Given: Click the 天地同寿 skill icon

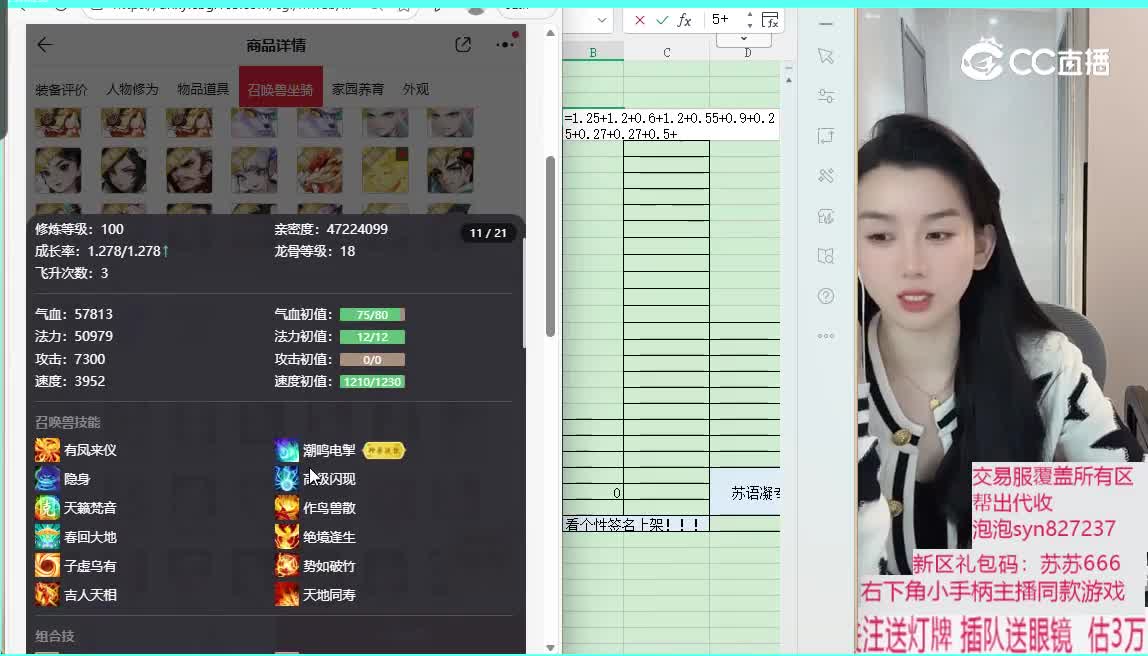Looking at the screenshot, I should pyautogui.click(x=287, y=594).
